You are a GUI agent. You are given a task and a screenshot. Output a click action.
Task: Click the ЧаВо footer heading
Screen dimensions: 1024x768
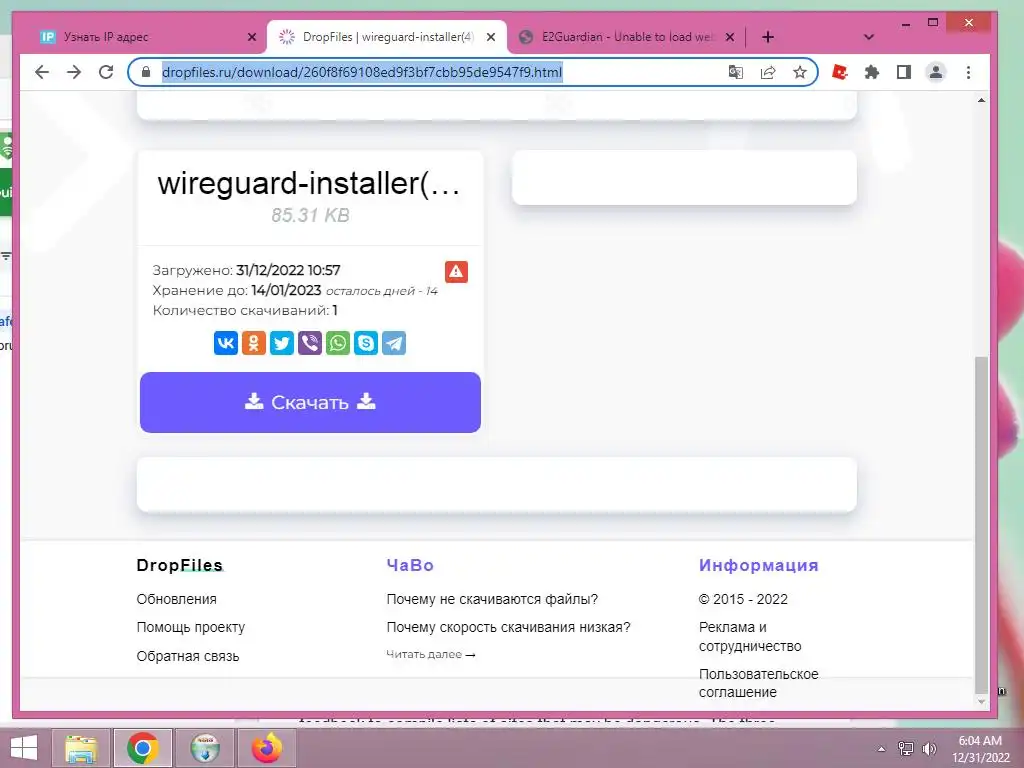410,565
